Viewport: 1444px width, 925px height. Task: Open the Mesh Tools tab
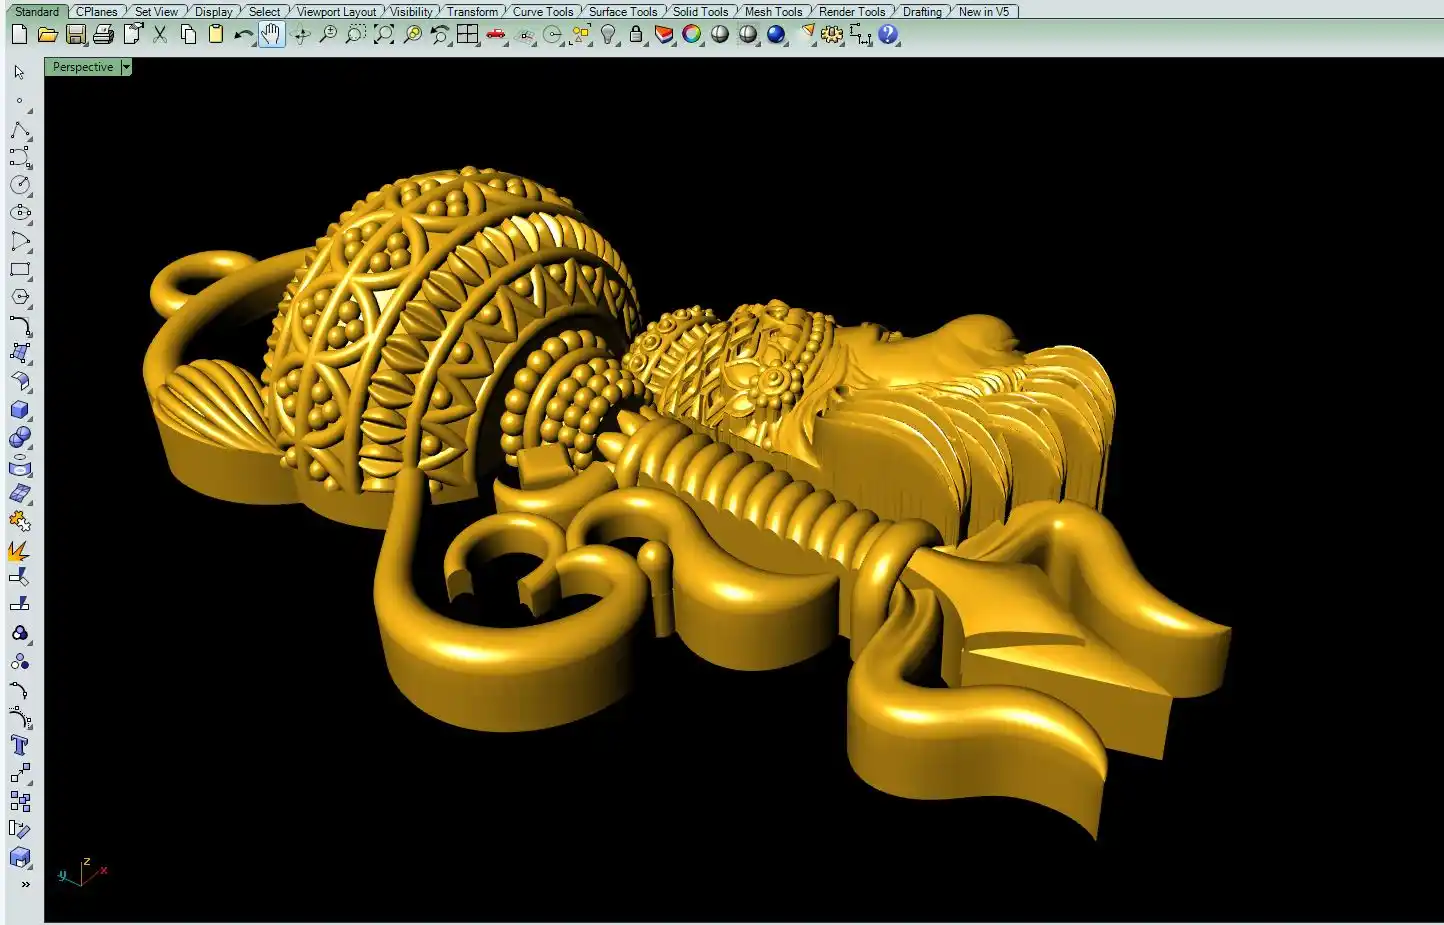coord(773,12)
